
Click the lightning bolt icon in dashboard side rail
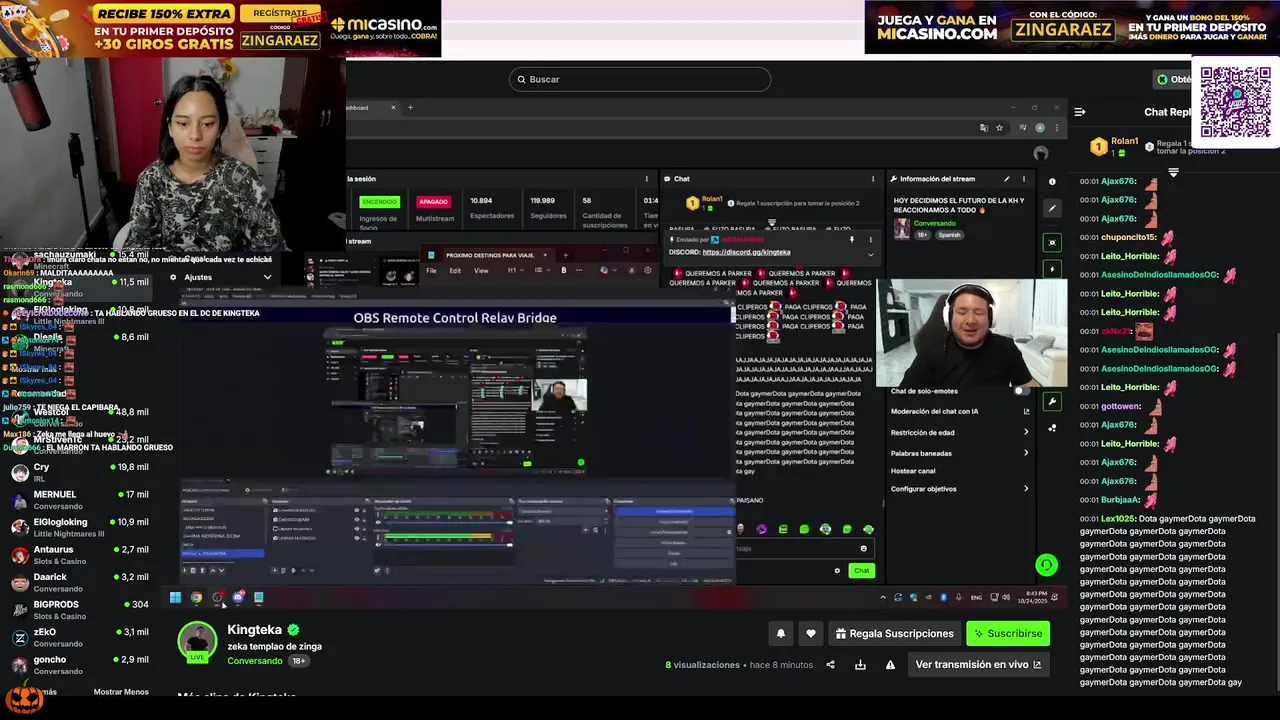pos(1052,269)
